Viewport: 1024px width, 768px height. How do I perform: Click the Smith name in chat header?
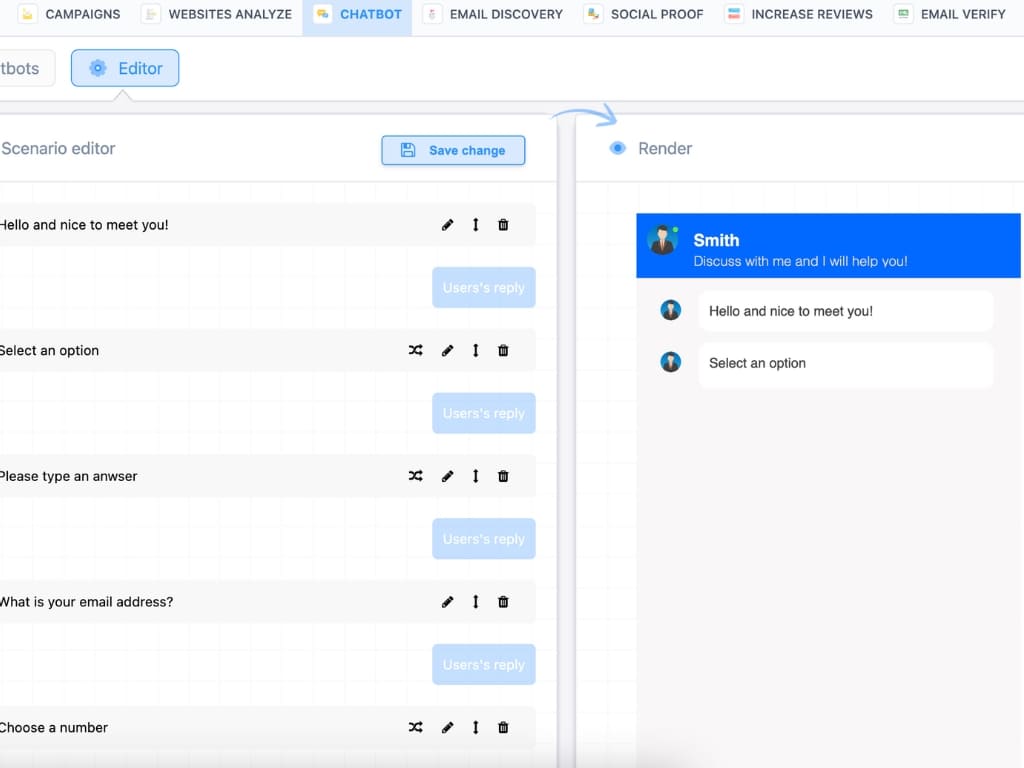click(x=716, y=240)
